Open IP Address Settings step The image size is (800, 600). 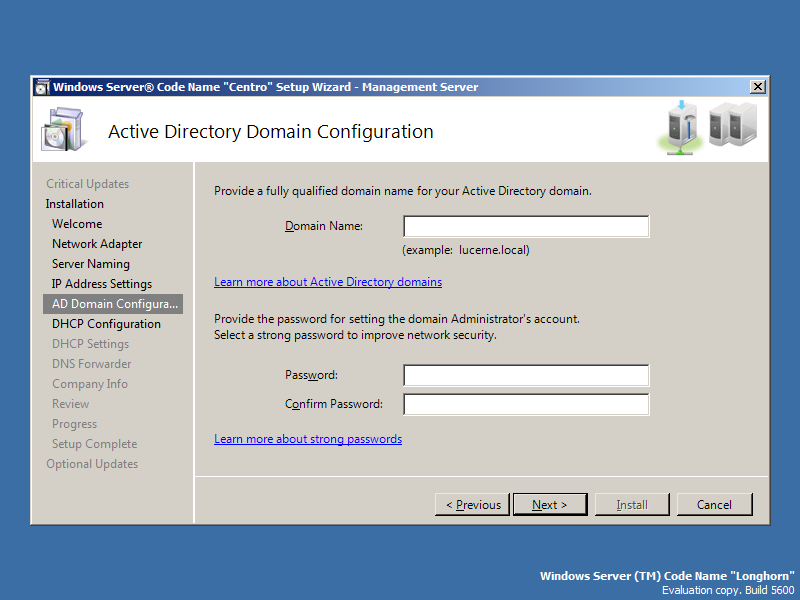point(102,284)
